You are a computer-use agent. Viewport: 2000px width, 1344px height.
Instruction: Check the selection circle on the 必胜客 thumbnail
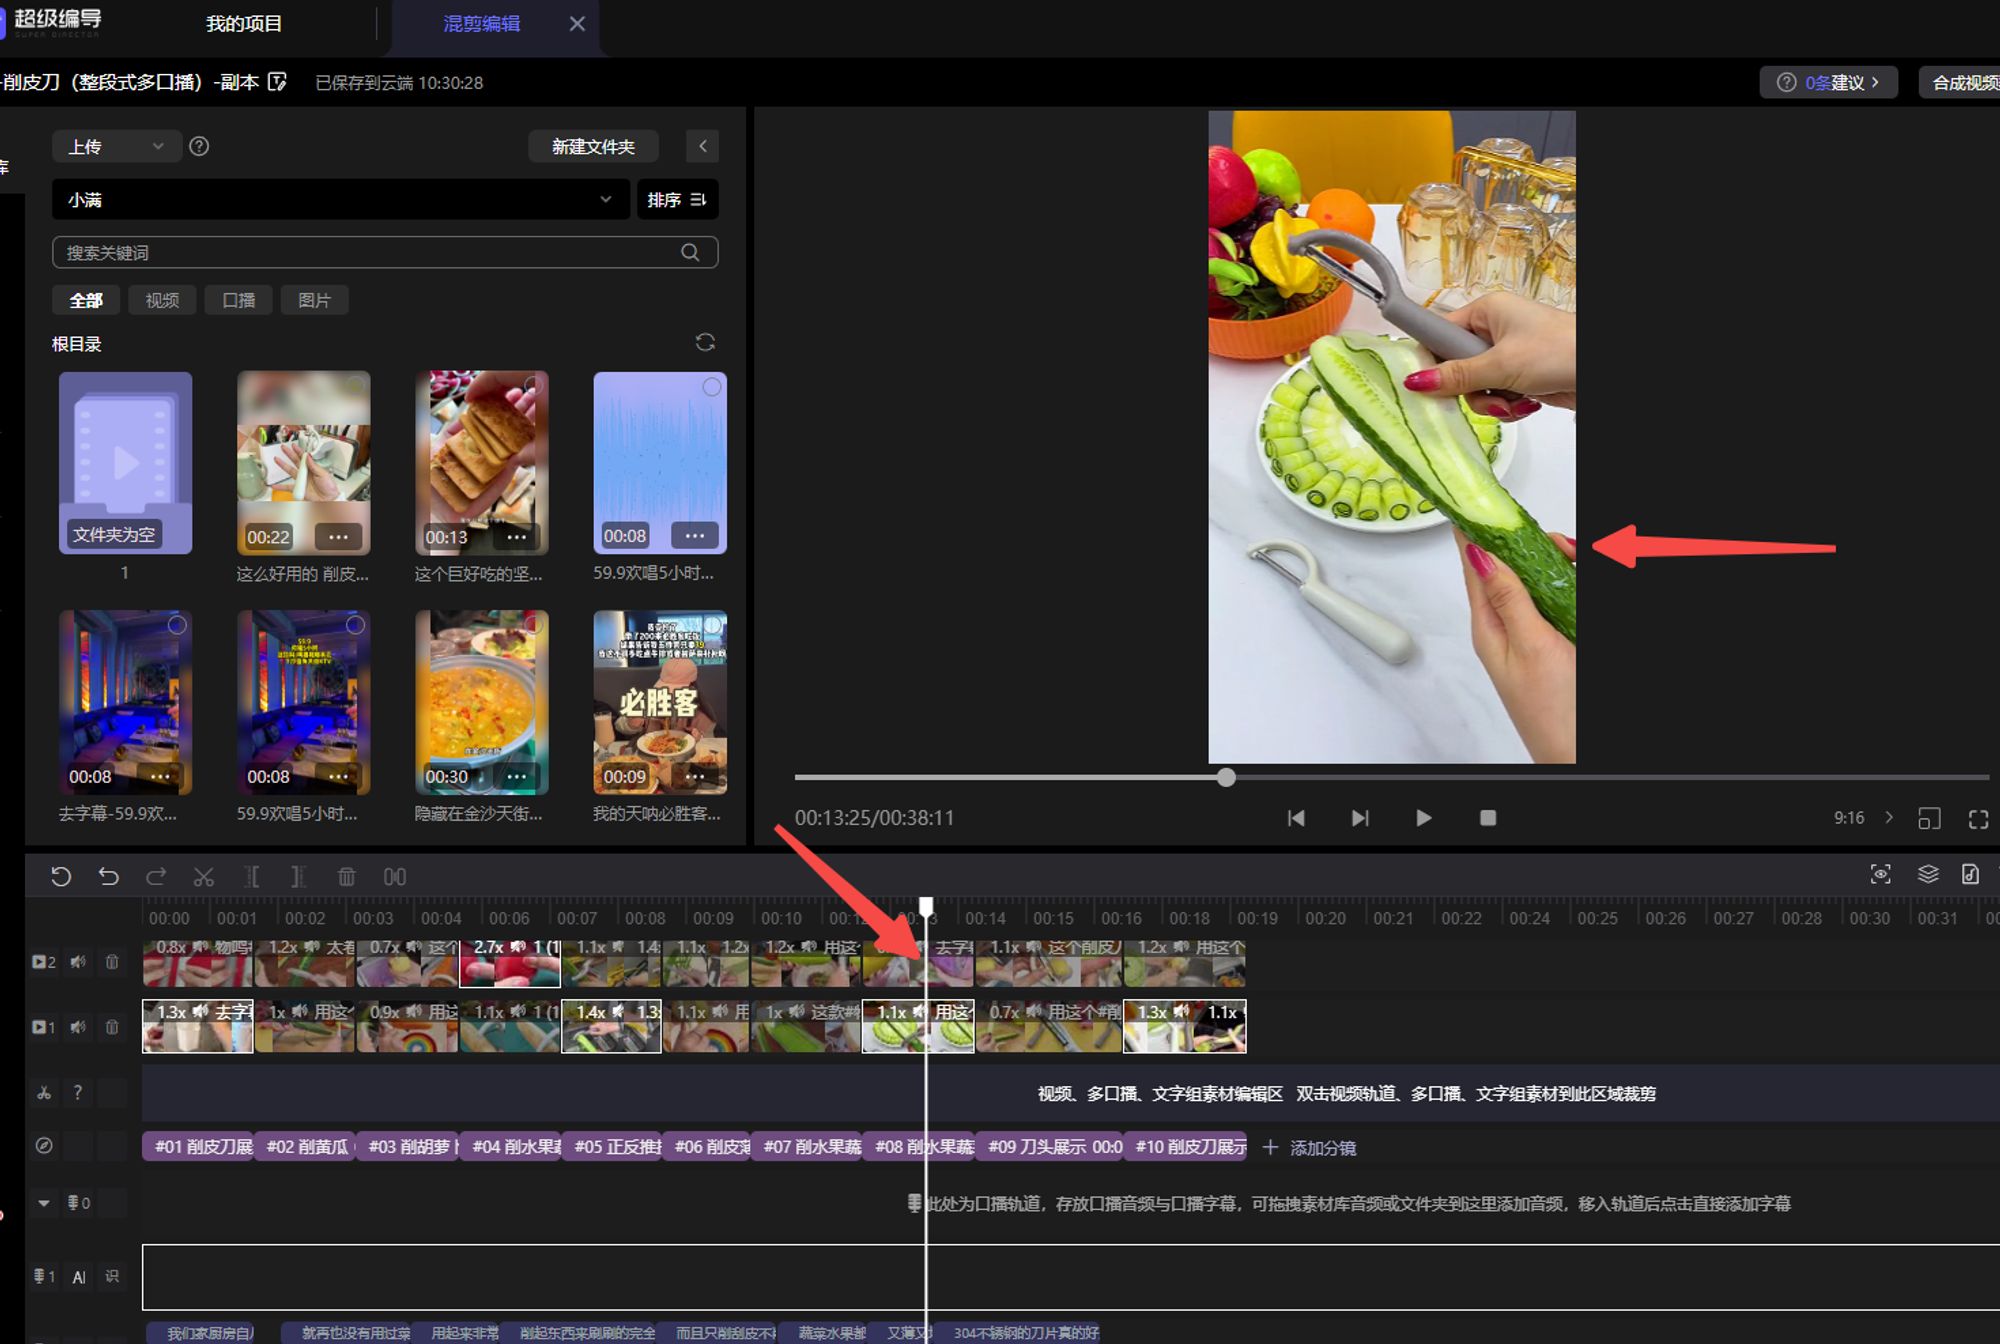click(712, 625)
